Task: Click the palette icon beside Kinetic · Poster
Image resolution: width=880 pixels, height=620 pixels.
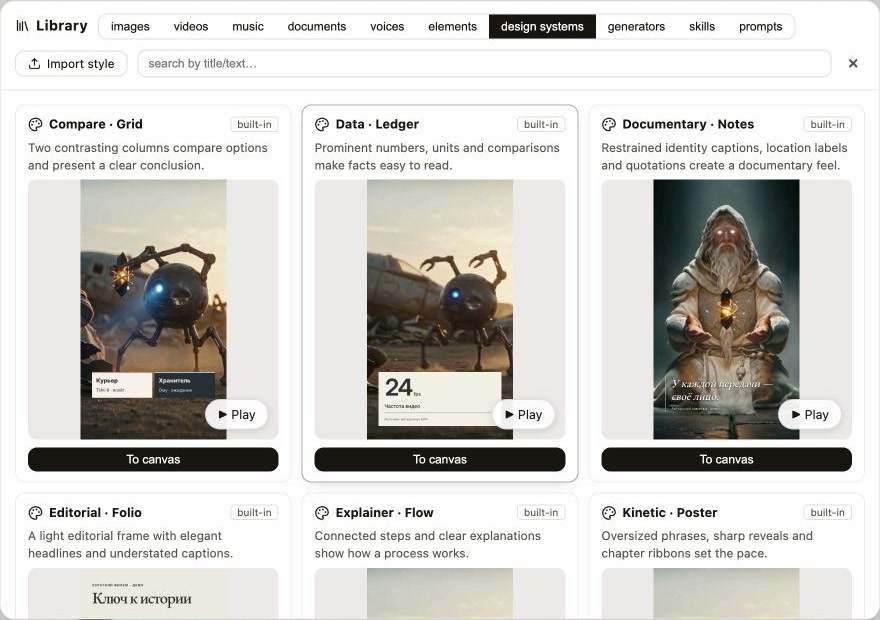Action: tap(609, 513)
